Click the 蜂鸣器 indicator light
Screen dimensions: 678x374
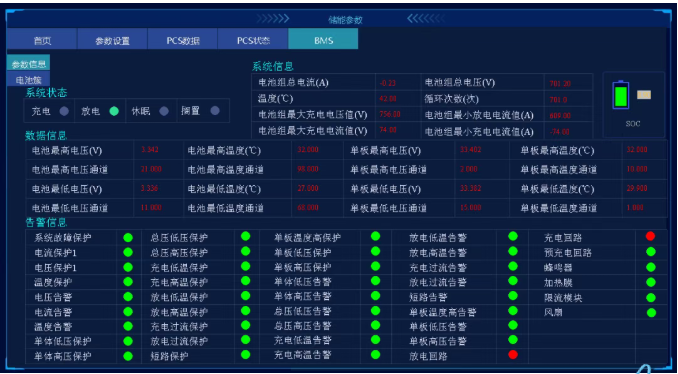[651, 267]
